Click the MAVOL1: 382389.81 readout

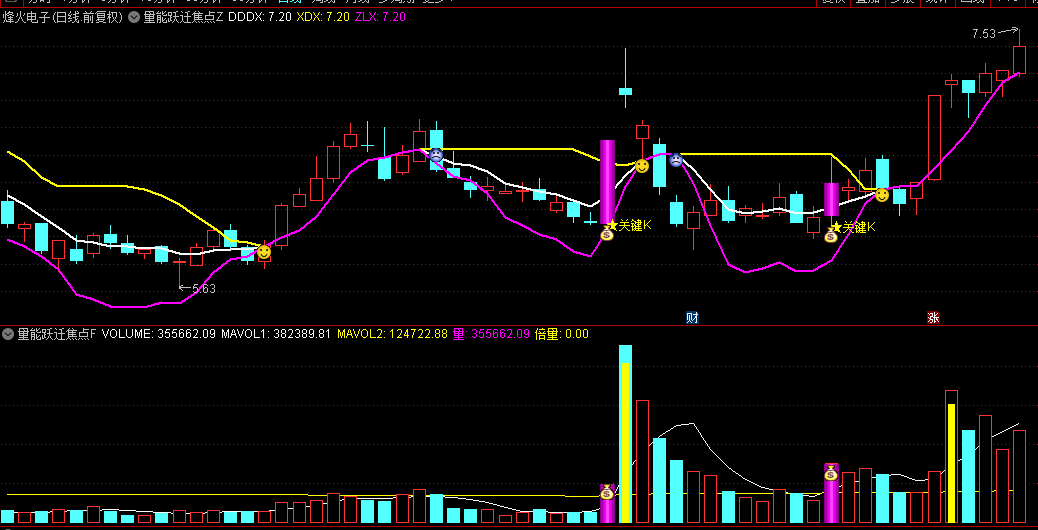point(275,334)
